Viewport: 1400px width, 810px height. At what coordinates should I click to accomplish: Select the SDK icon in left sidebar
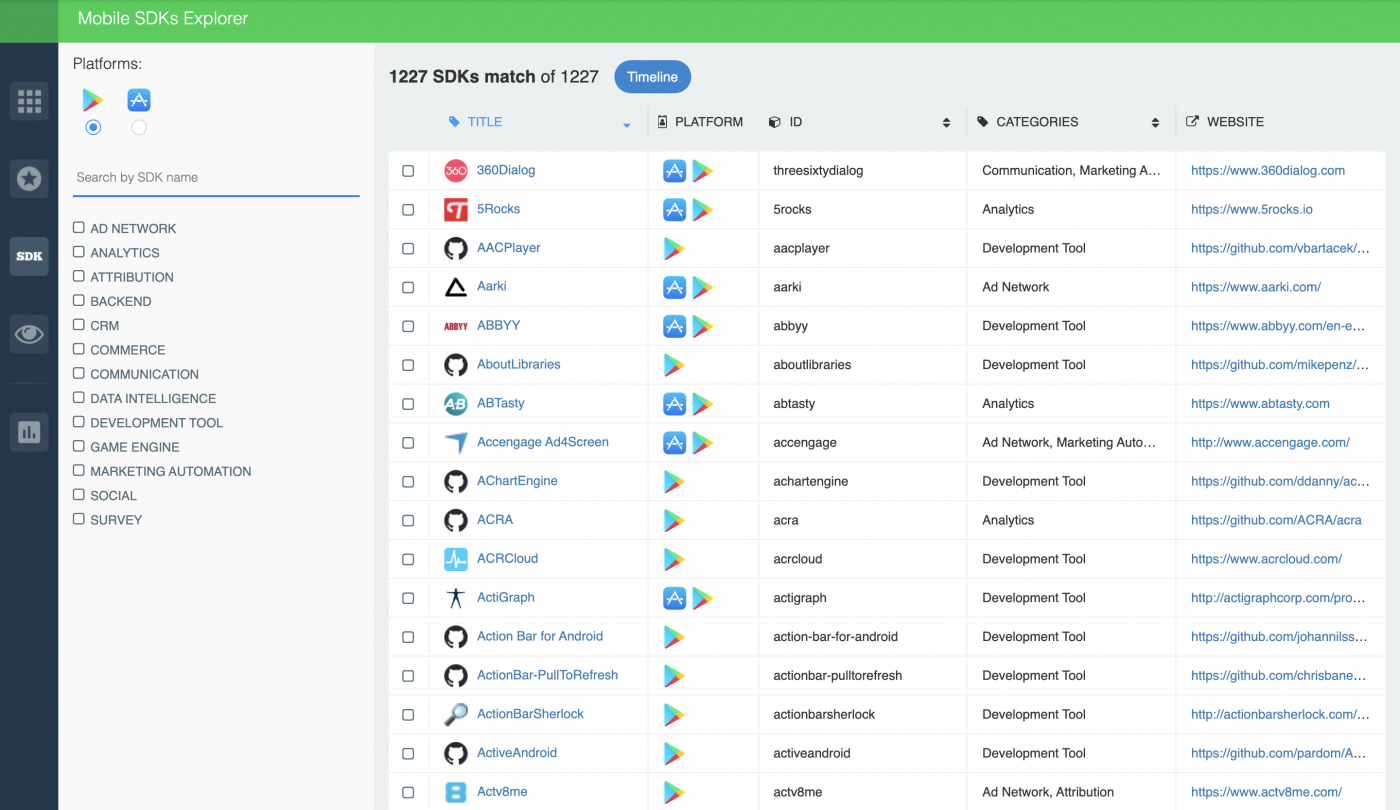[29, 256]
